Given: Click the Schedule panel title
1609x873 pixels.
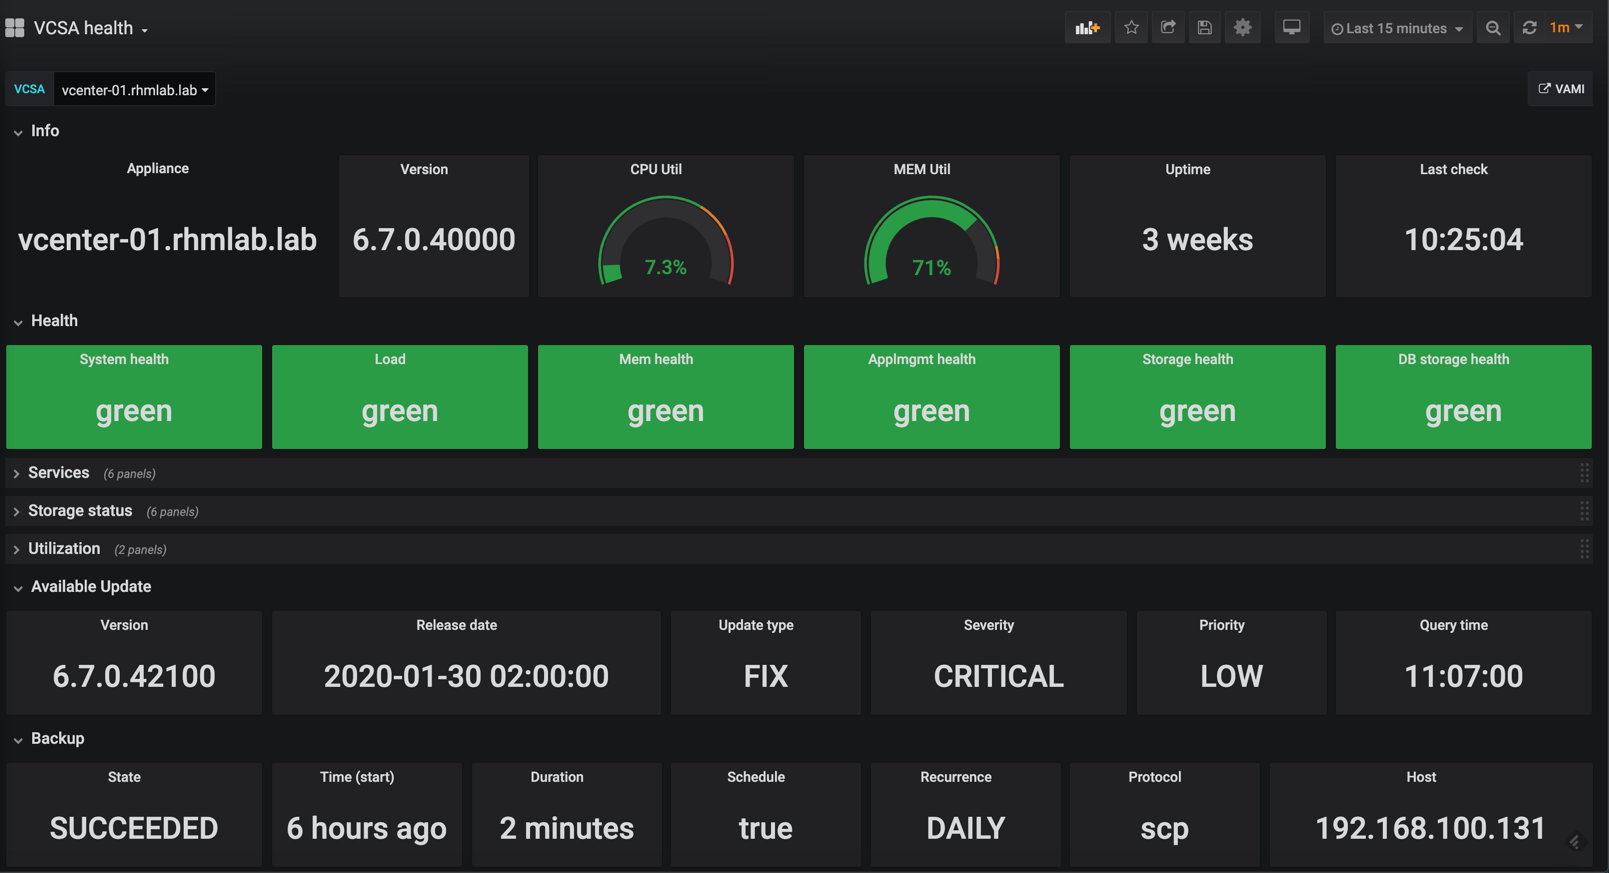Looking at the screenshot, I should pyautogui.click(x=756, y=777).
